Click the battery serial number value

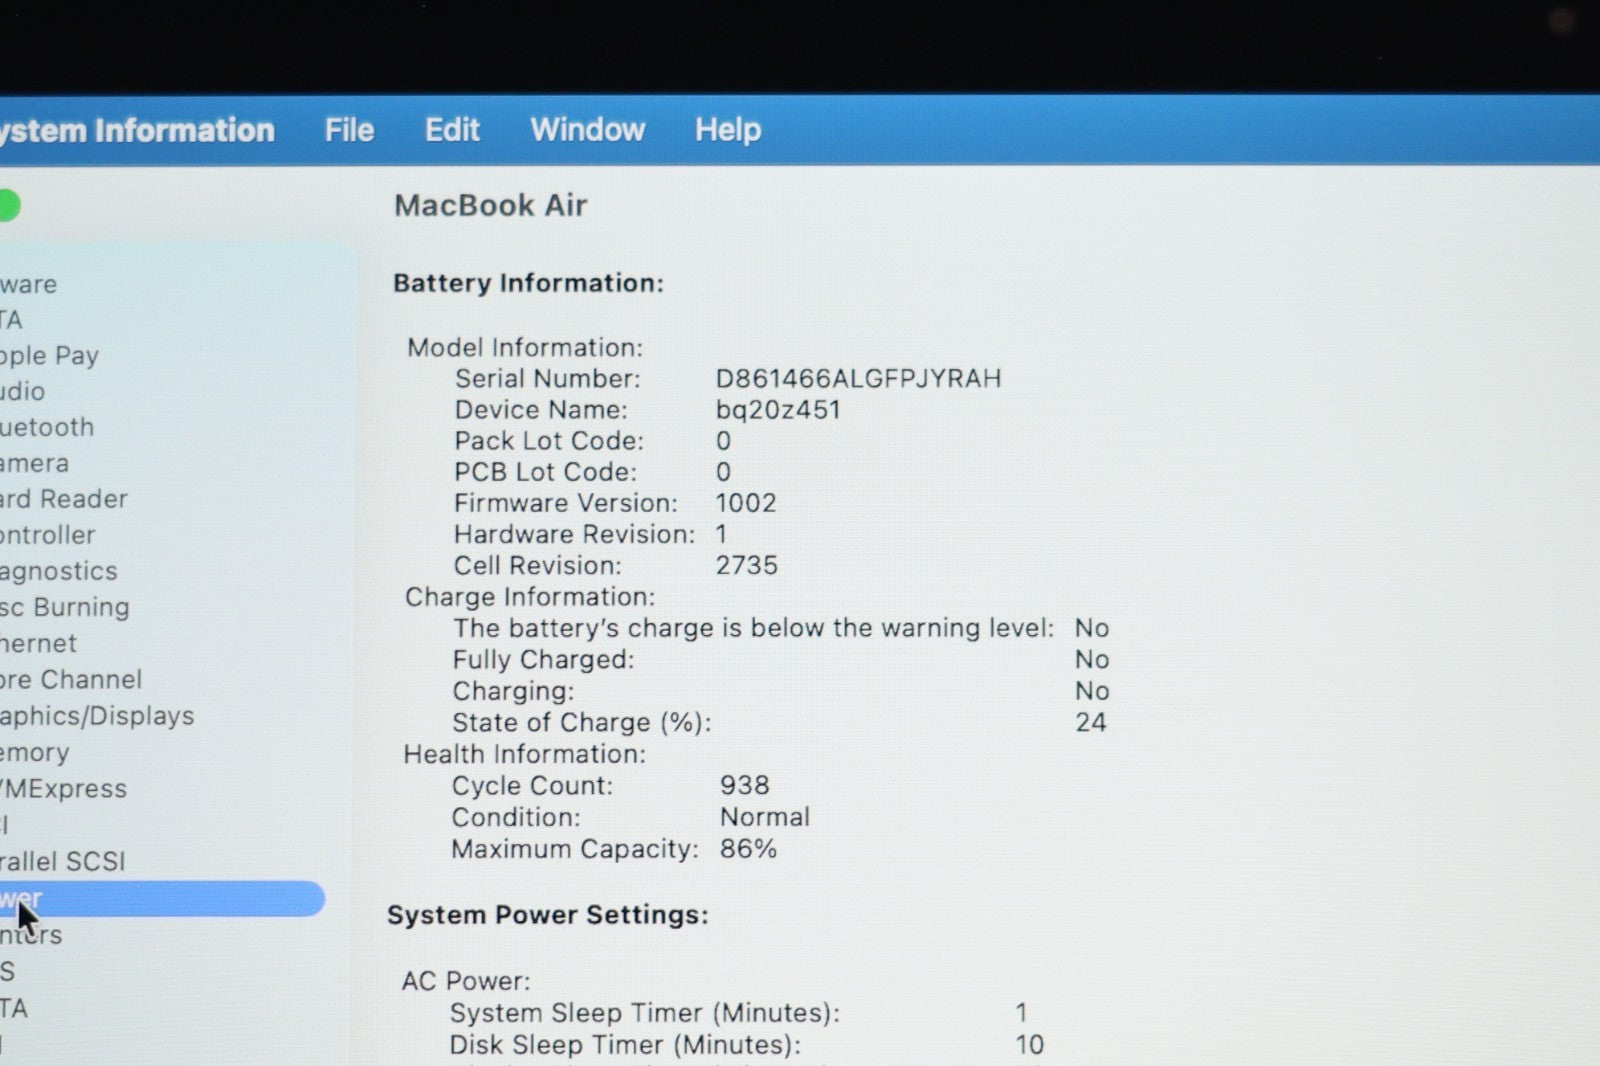pyautogui.click(x=858, y=379)
